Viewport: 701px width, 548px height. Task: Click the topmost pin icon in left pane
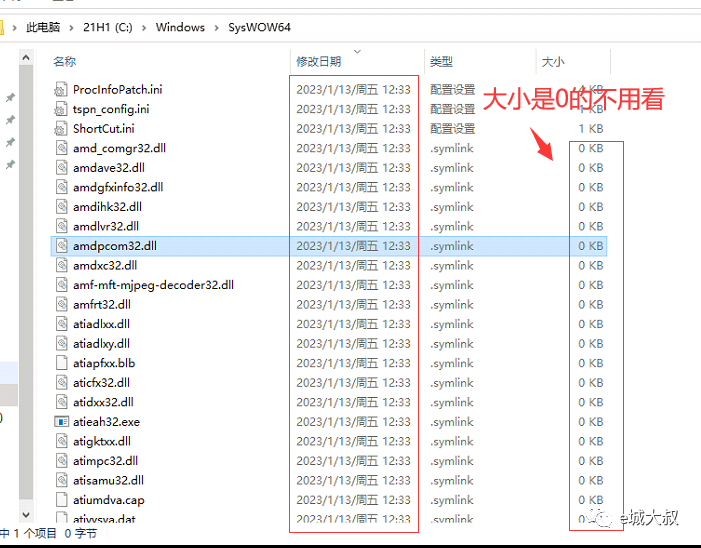tap(10, 98)
